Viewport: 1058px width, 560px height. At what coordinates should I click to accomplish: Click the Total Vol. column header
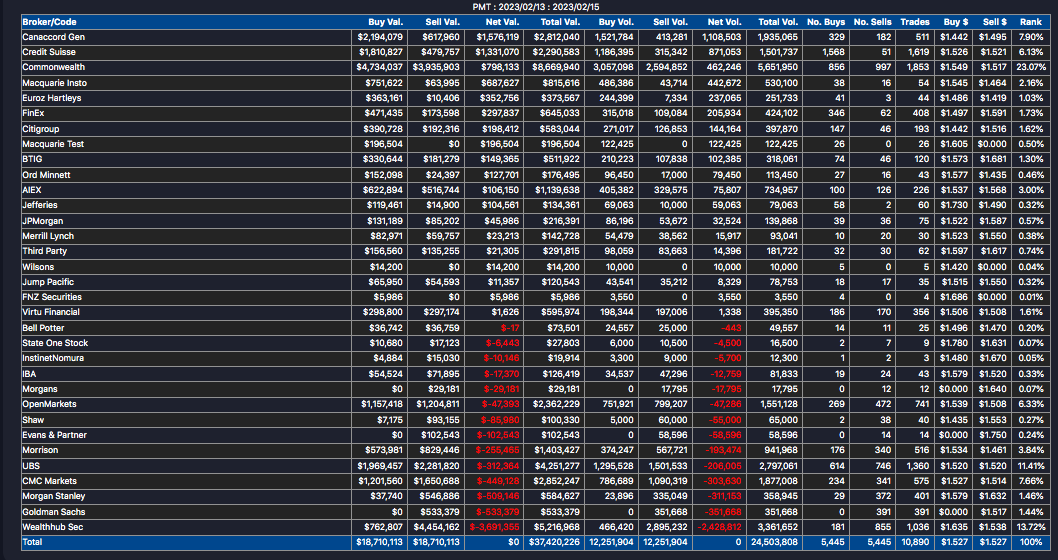(777, 22)
